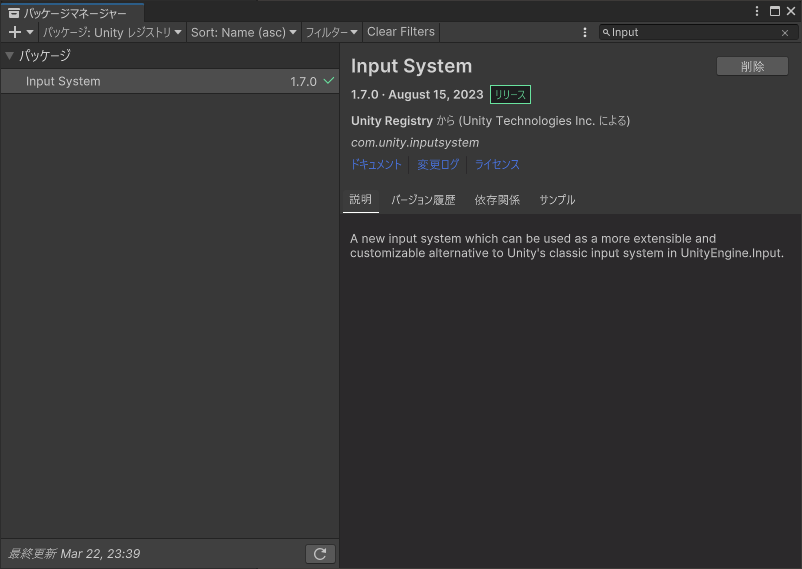This screenshot has width=802, height=569.
Task: Click the package search input field
Action: click(x=690, y=33)
